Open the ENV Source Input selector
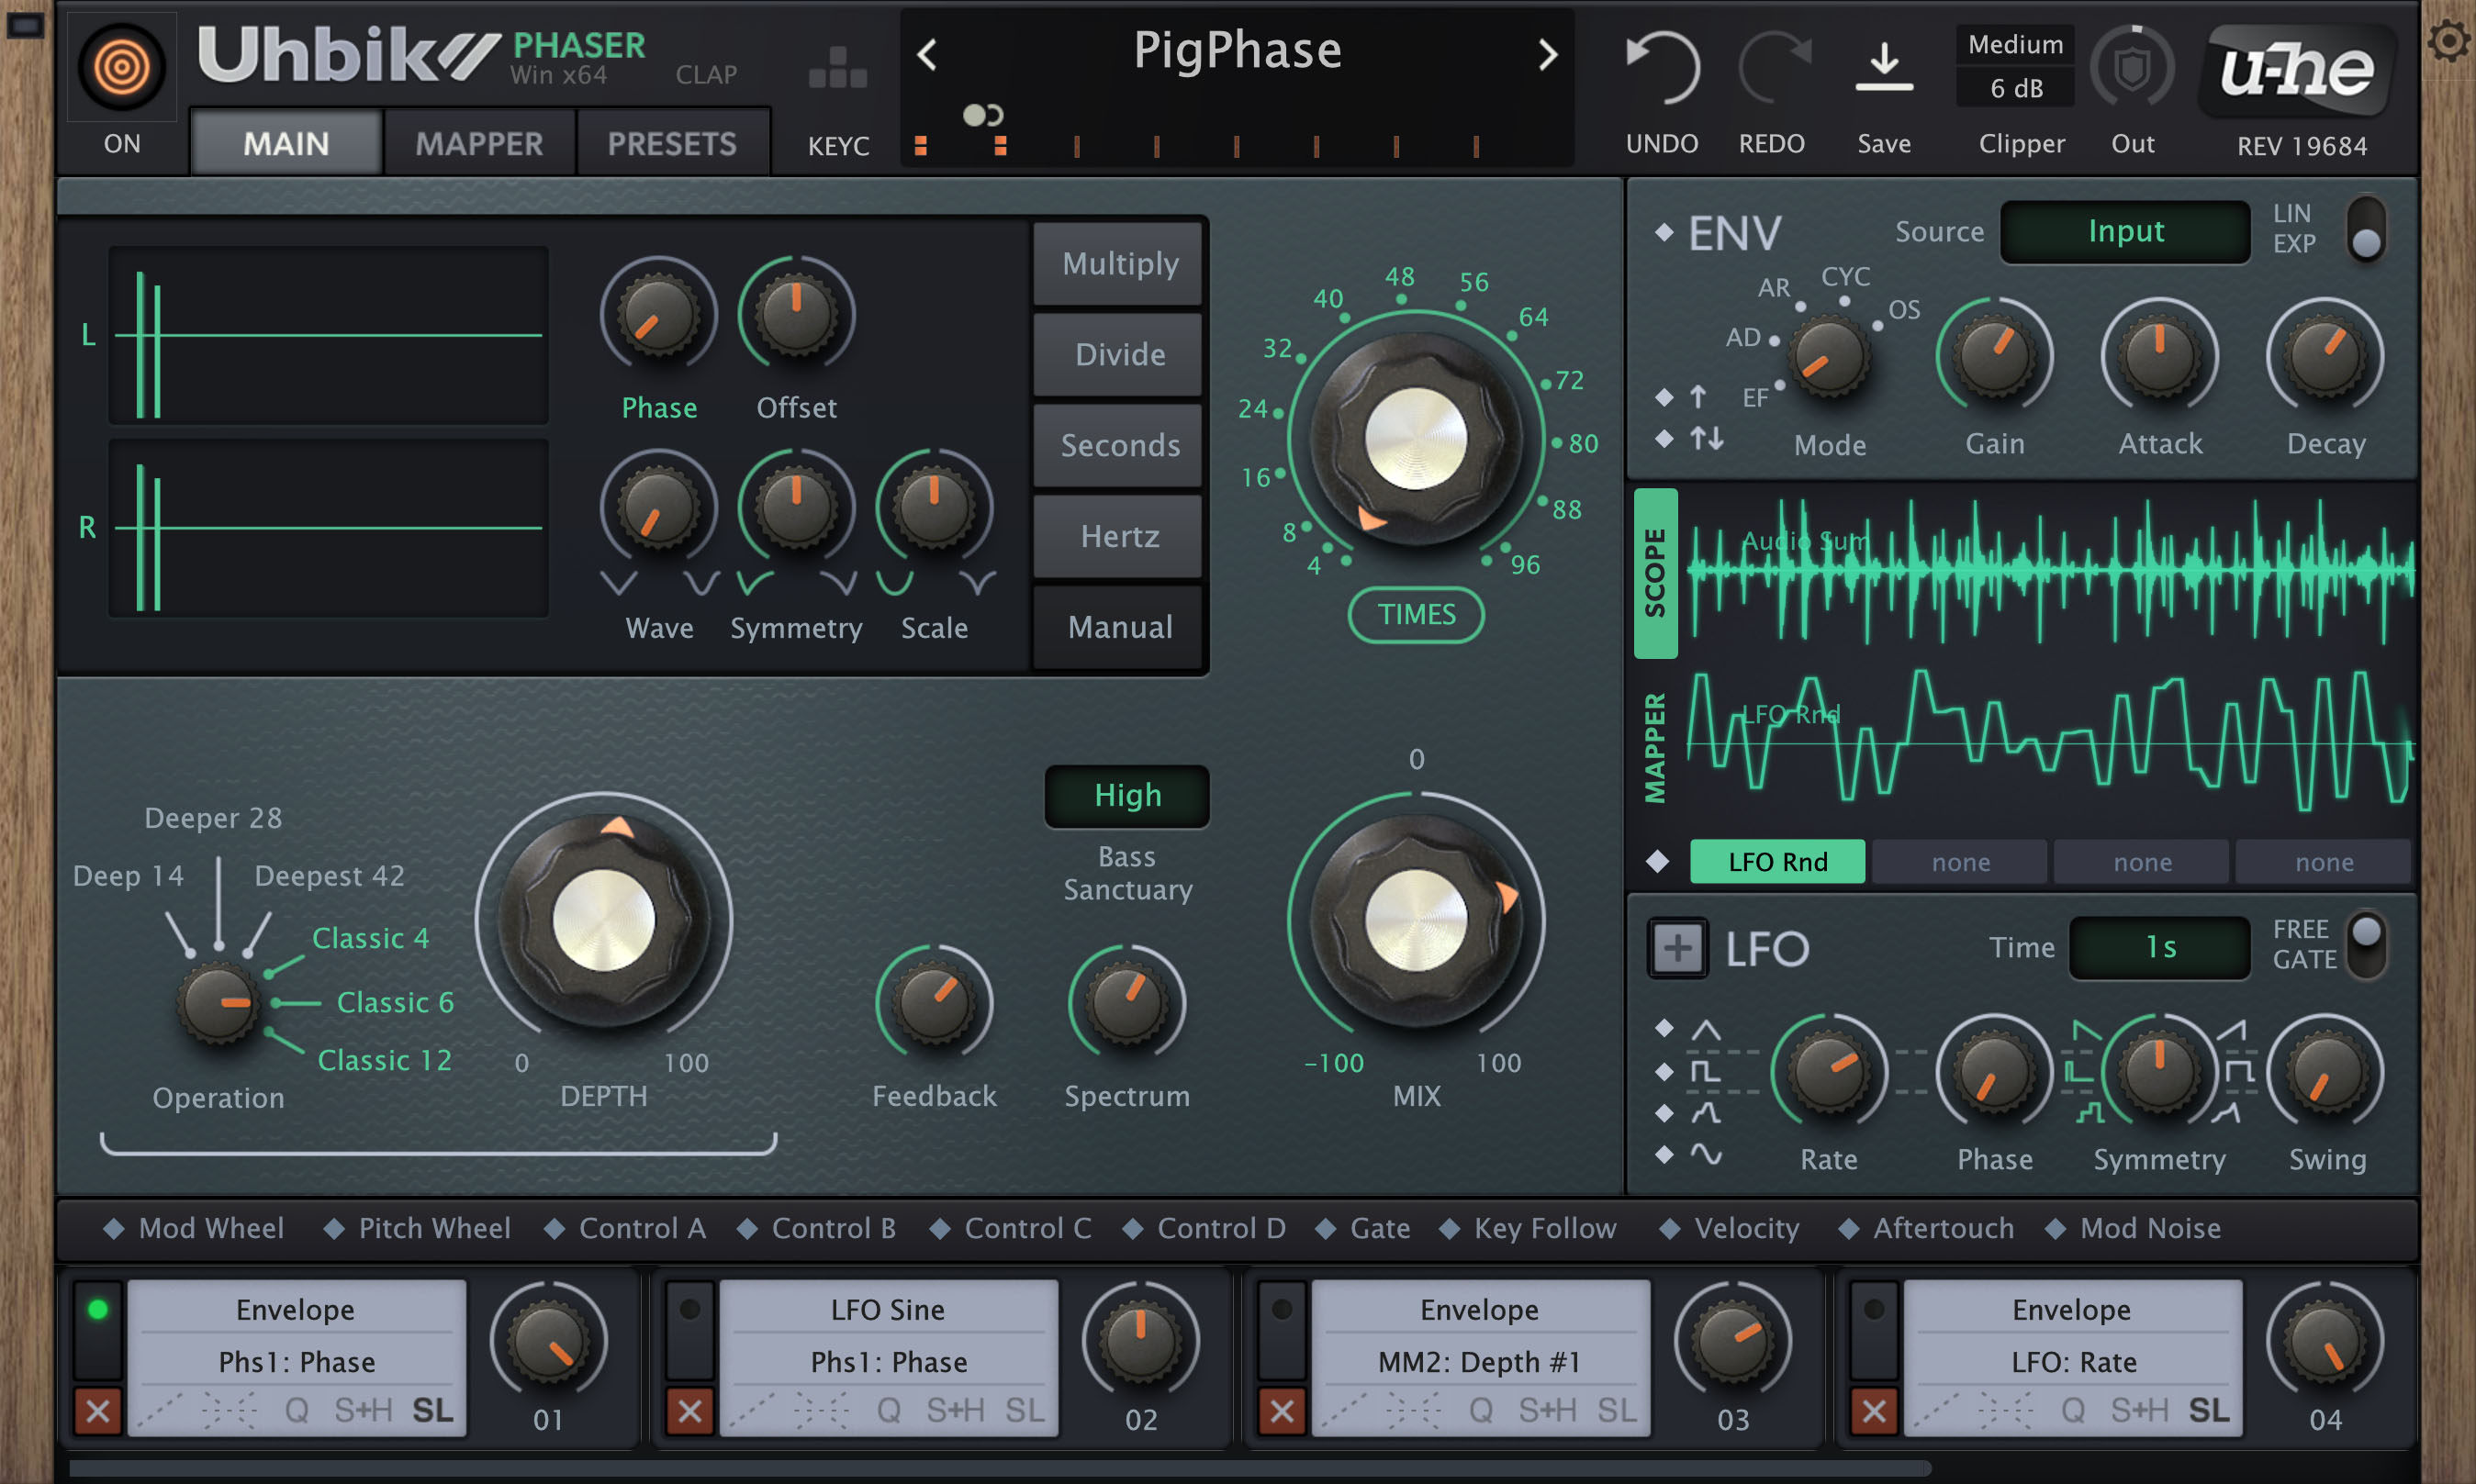The image size is (2476, 1484). [2125, 231]
